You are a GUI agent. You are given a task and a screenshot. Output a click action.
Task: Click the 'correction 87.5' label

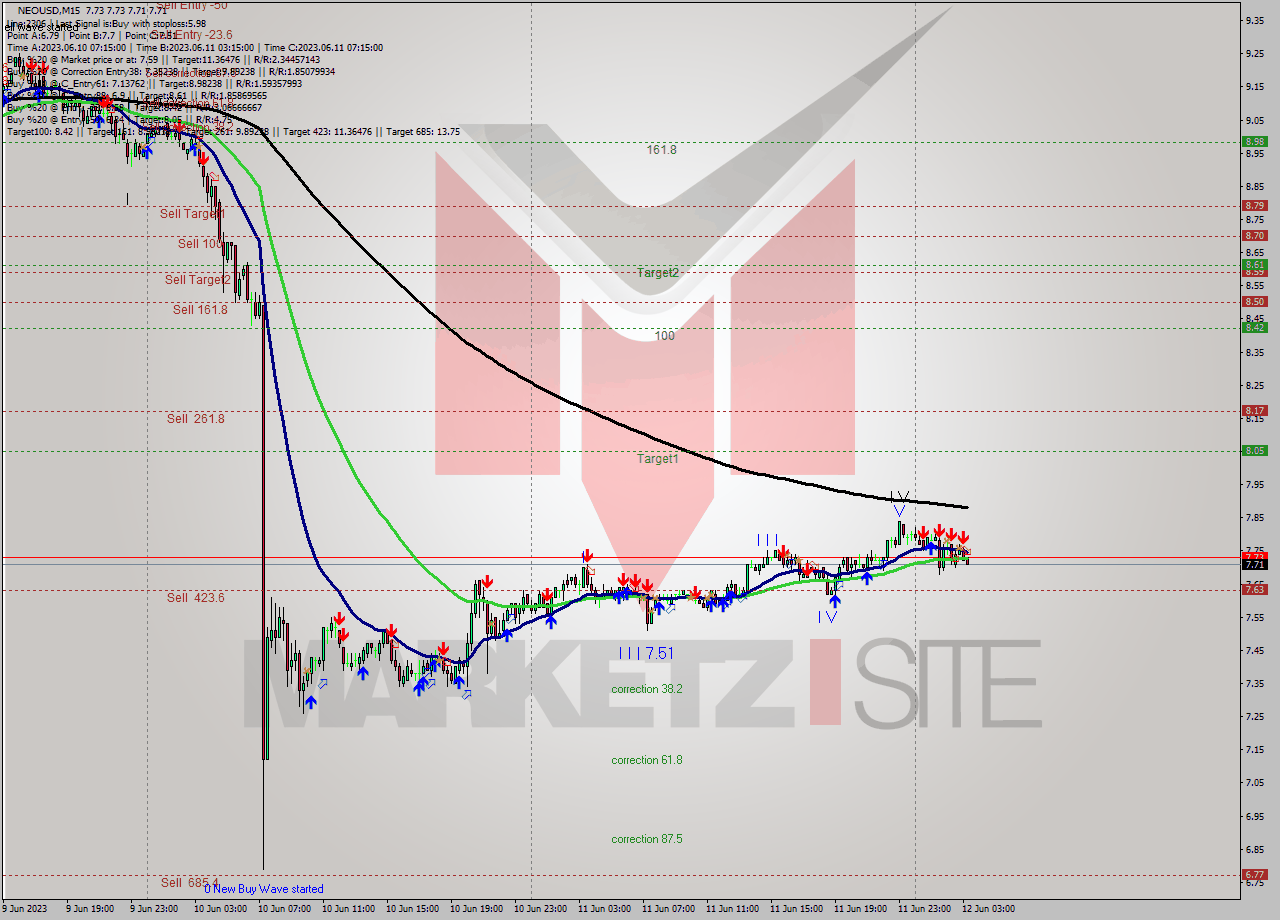point(647,839)
